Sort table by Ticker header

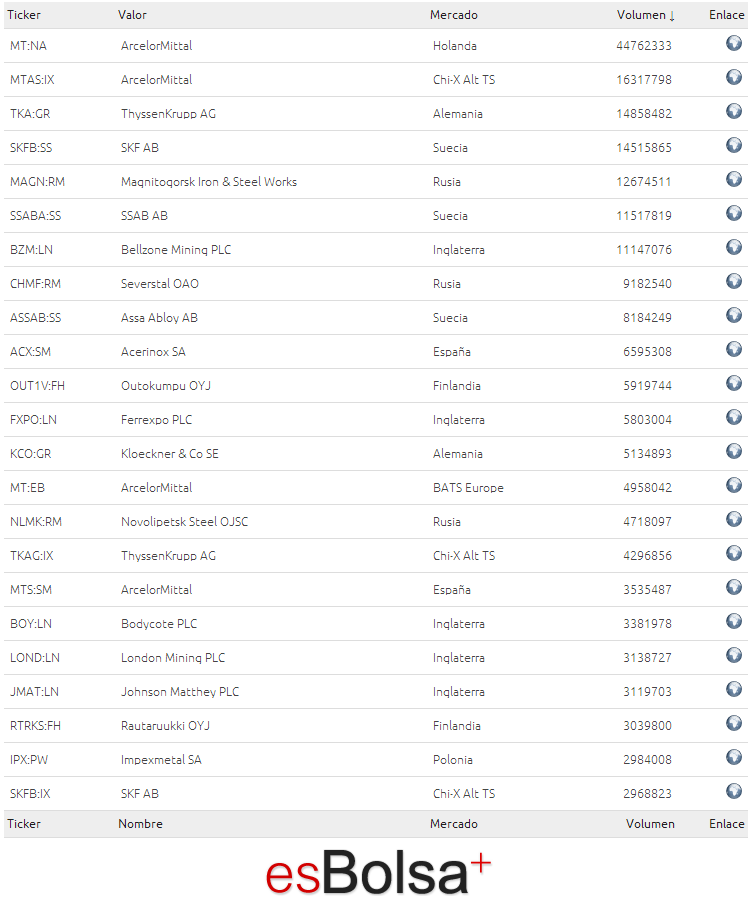[x=24, y=15]
